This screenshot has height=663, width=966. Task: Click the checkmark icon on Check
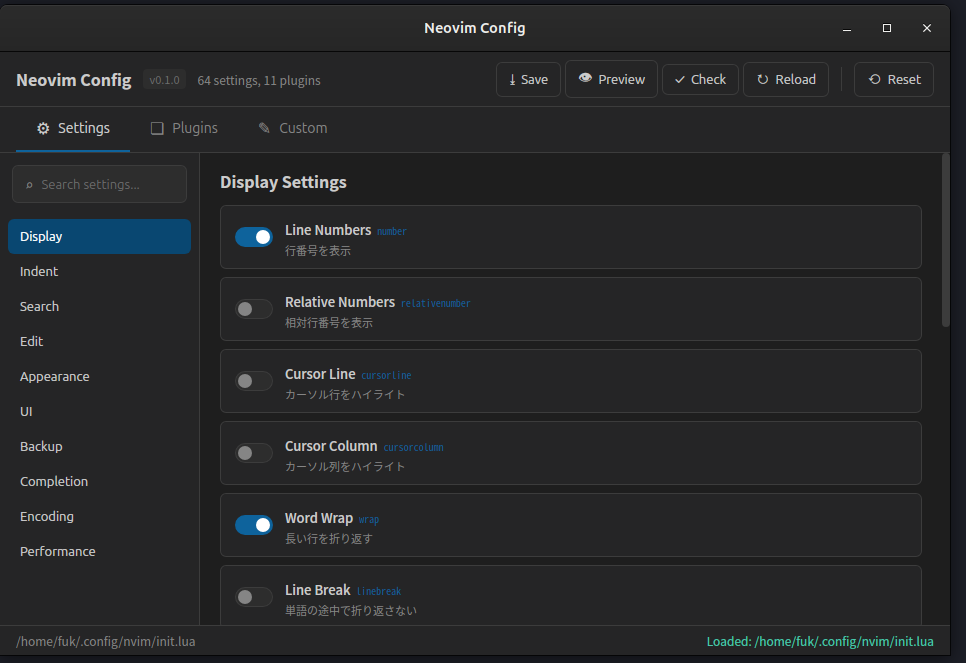[x=680, y=80]
